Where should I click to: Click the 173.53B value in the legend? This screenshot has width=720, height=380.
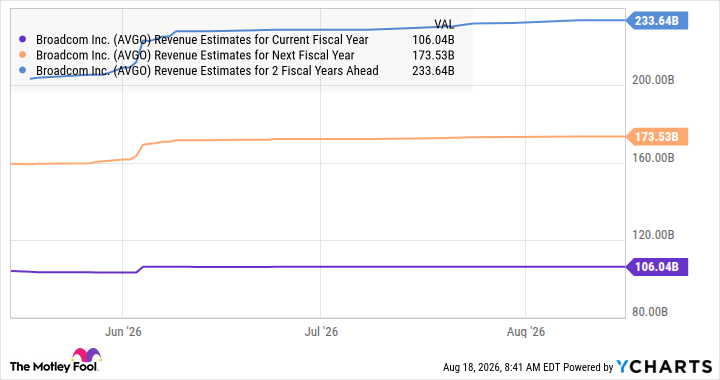(433, 56)
